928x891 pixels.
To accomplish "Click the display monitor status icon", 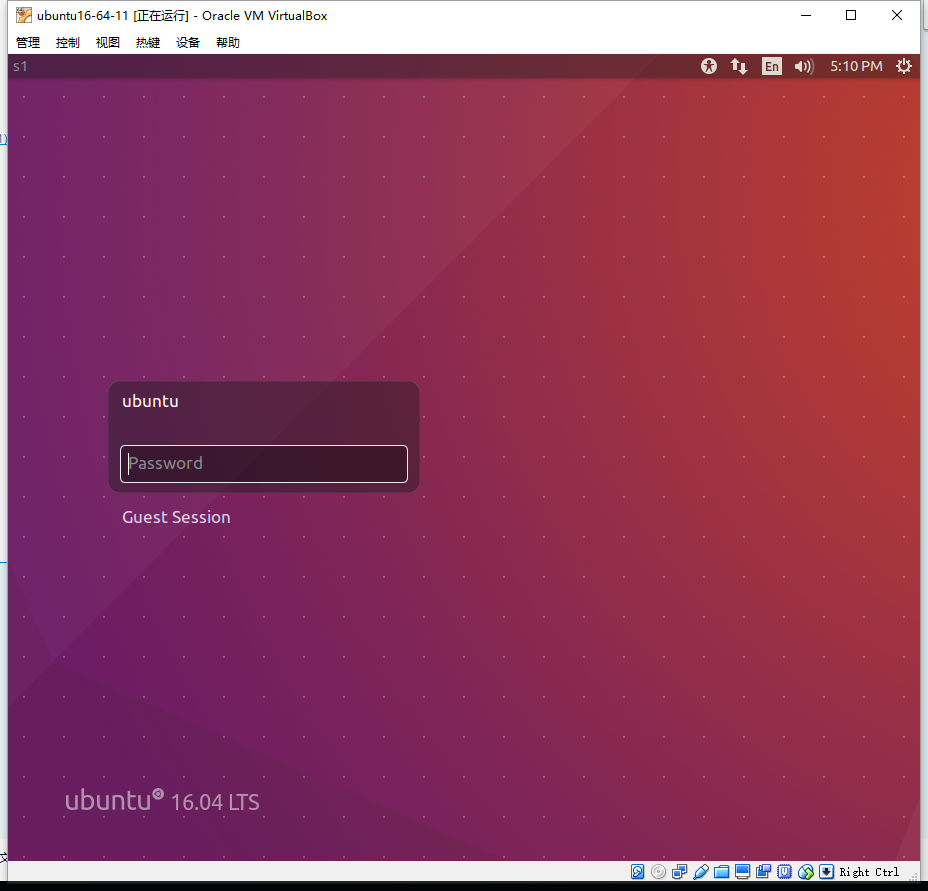I will point(742,871).
